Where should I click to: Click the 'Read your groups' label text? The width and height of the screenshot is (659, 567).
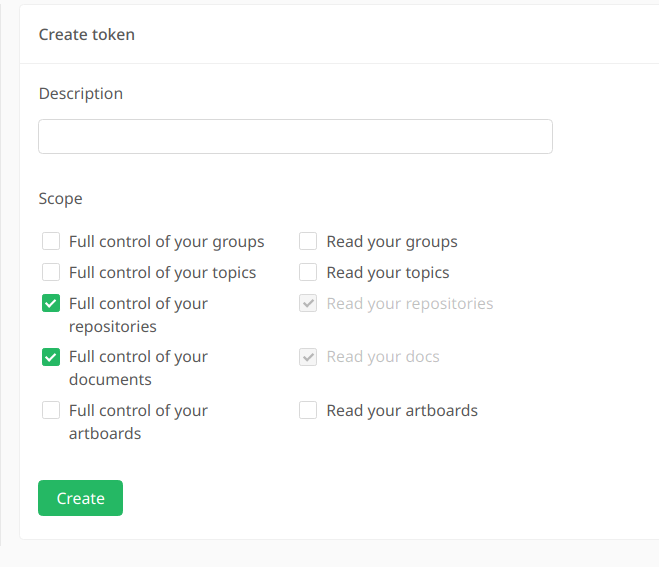pos(392,241)
